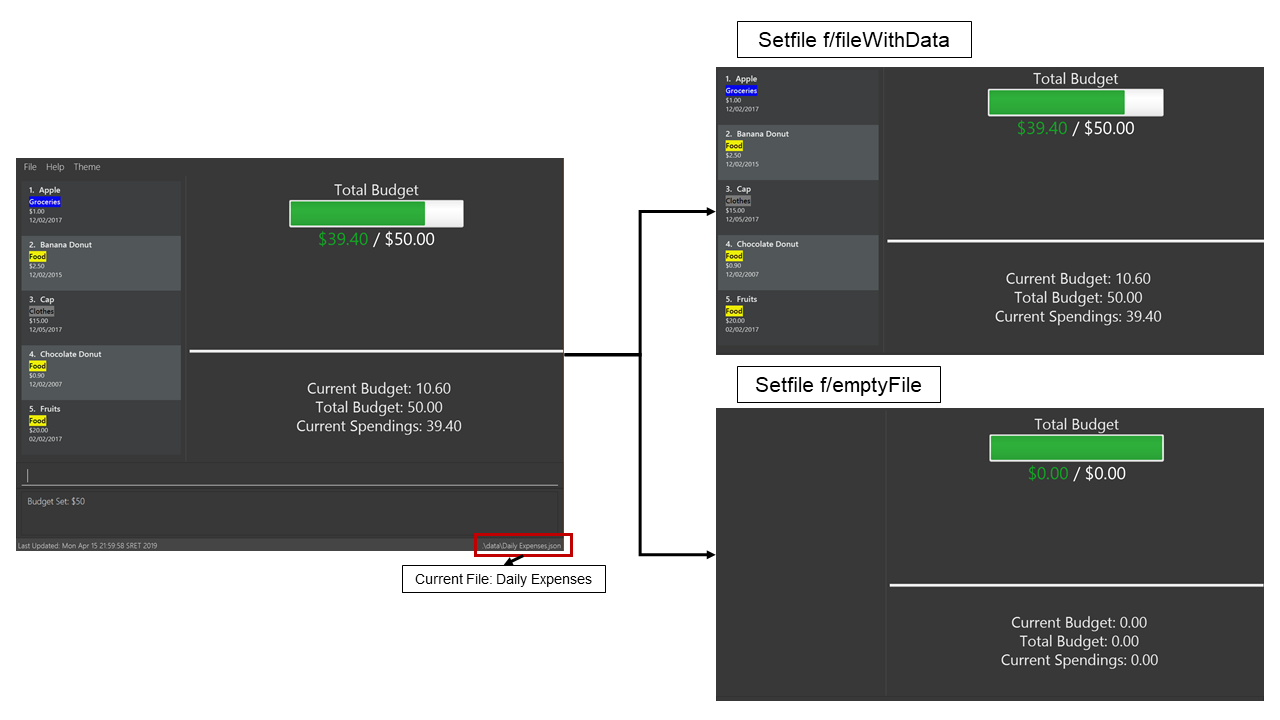The height and width of the screenshot is (720, 1280).
Task: Click Food tag on Chocolate Donut in fileWithData screenshot
Action: [x=734, y=256]
